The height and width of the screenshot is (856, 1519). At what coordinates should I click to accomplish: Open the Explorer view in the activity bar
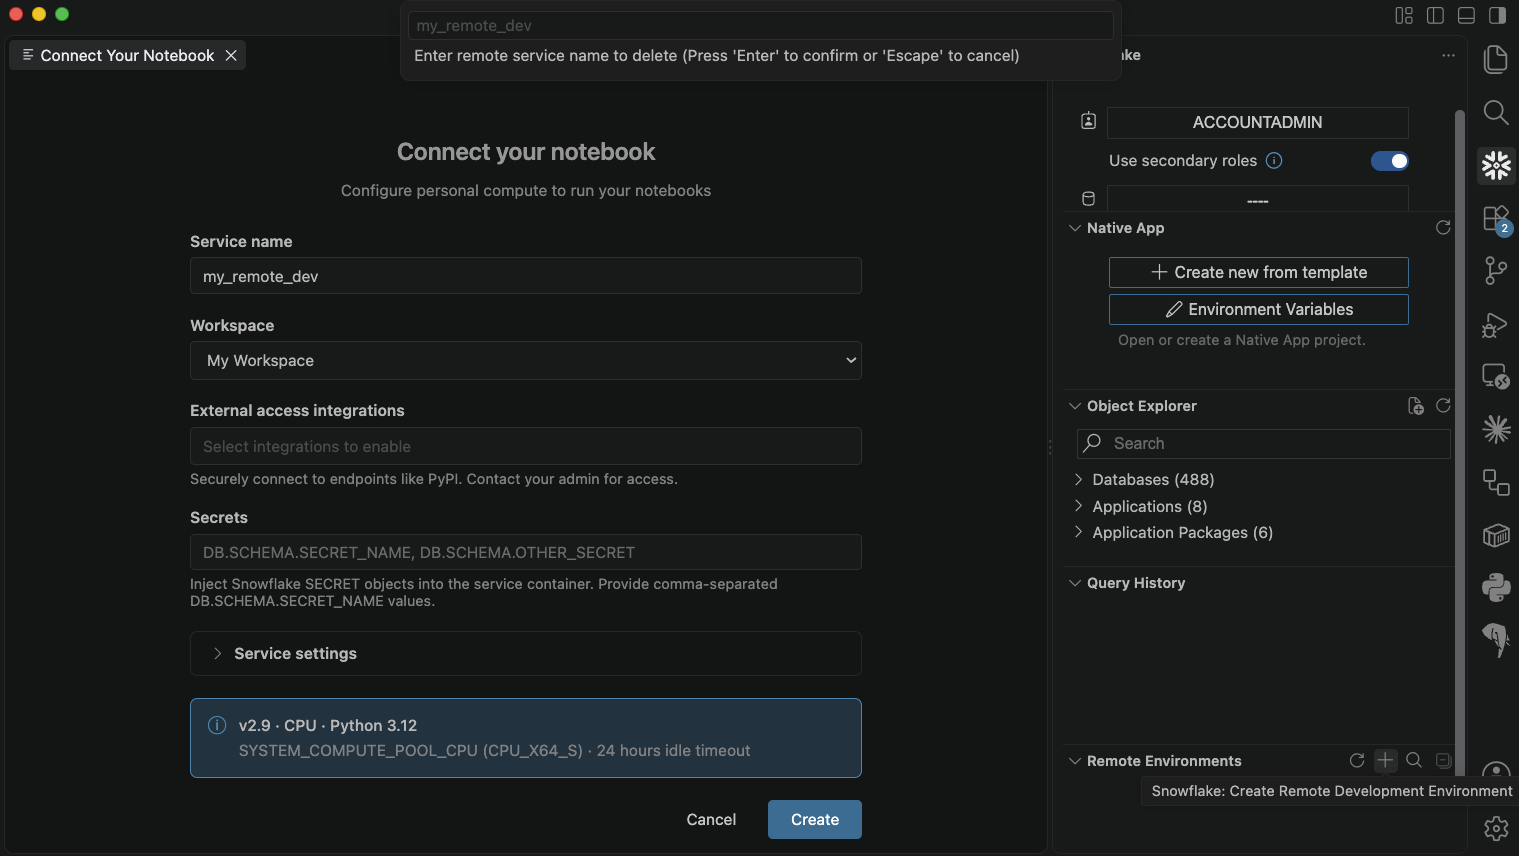[x=1496, y=60]
